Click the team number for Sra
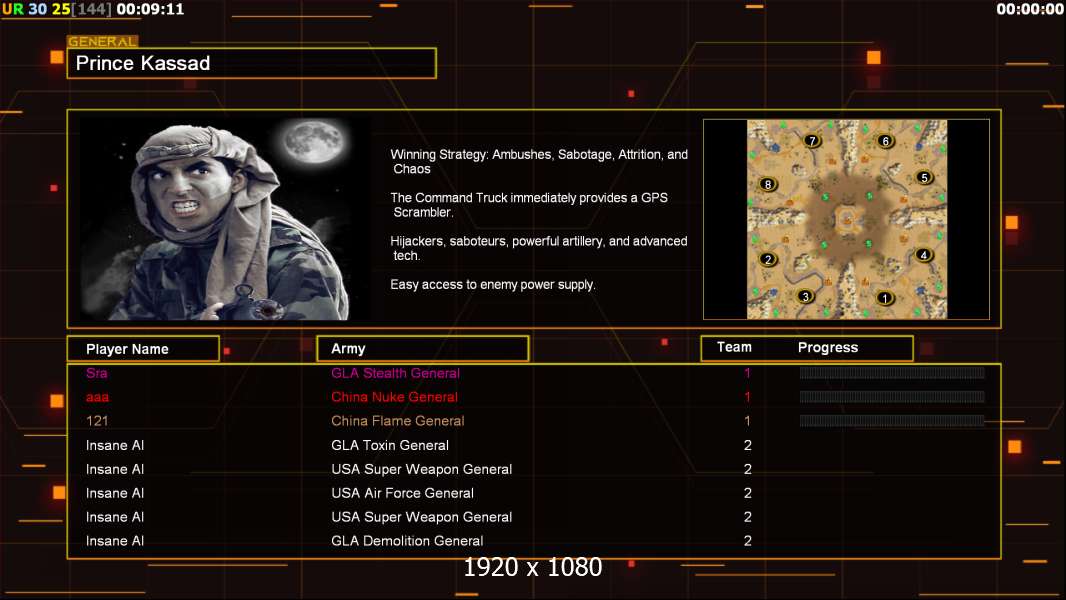The image size is (1066, 600). coord(747,373)
